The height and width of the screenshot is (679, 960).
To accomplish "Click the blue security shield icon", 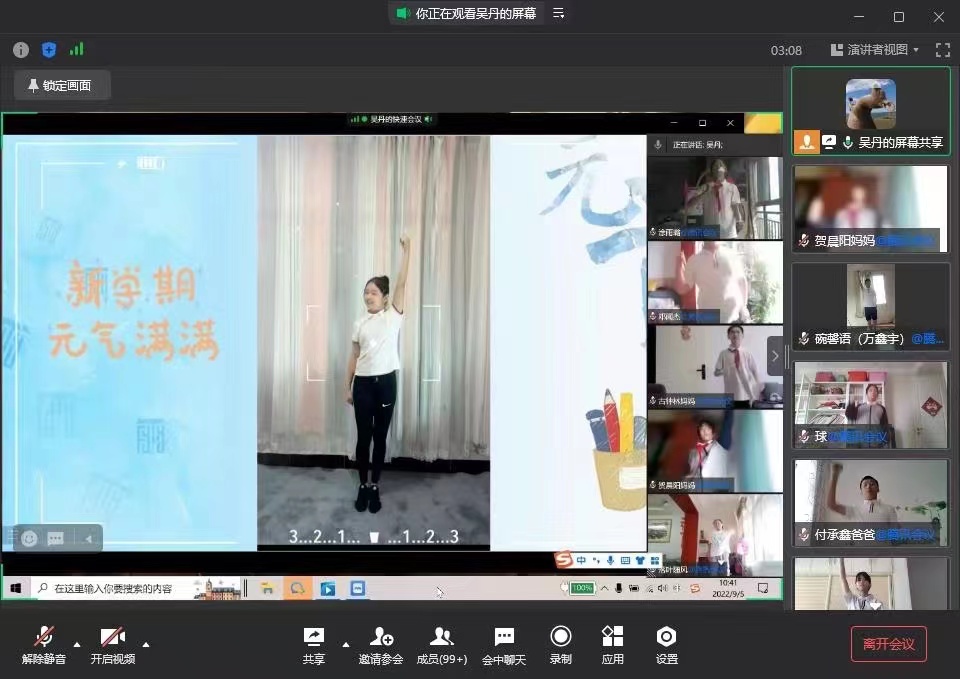I will point(49,50).
